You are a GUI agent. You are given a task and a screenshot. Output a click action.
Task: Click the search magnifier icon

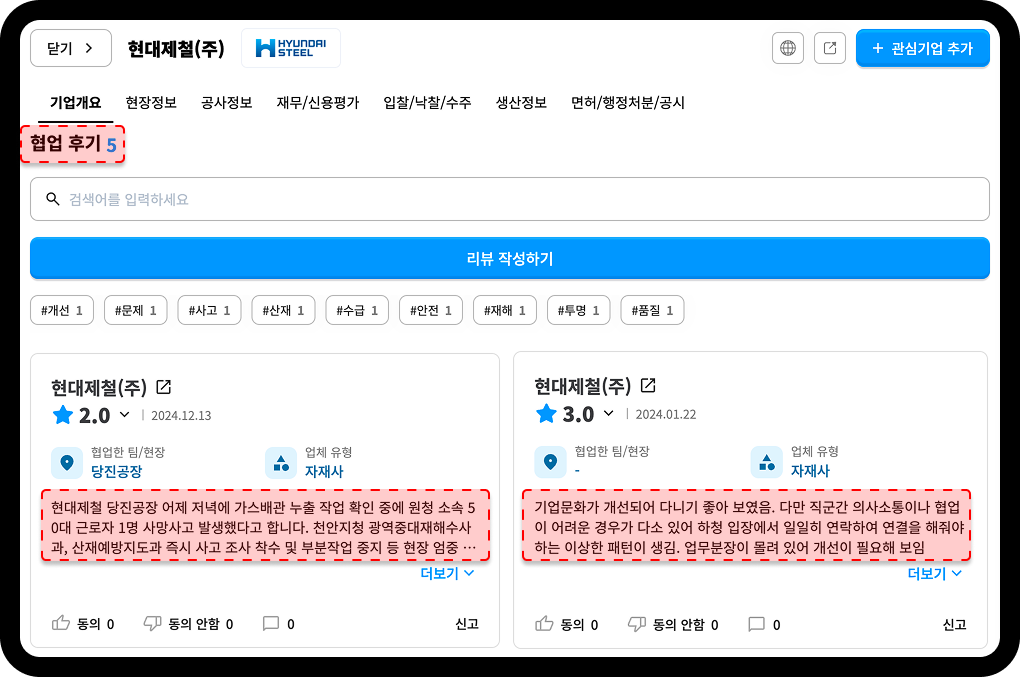tap(53, 199)
